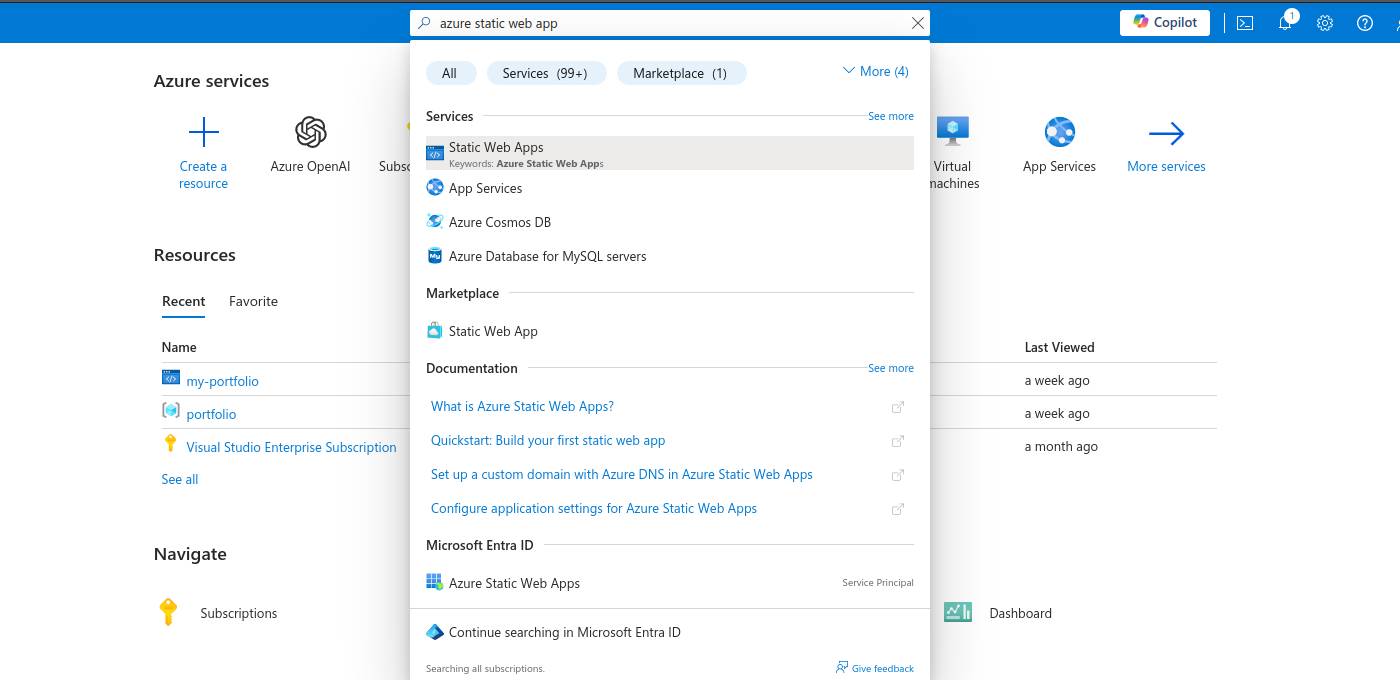This screenshot has height=680, width=1400.
Task: Click portfolio resource group icon
Action: pos(170,410)
